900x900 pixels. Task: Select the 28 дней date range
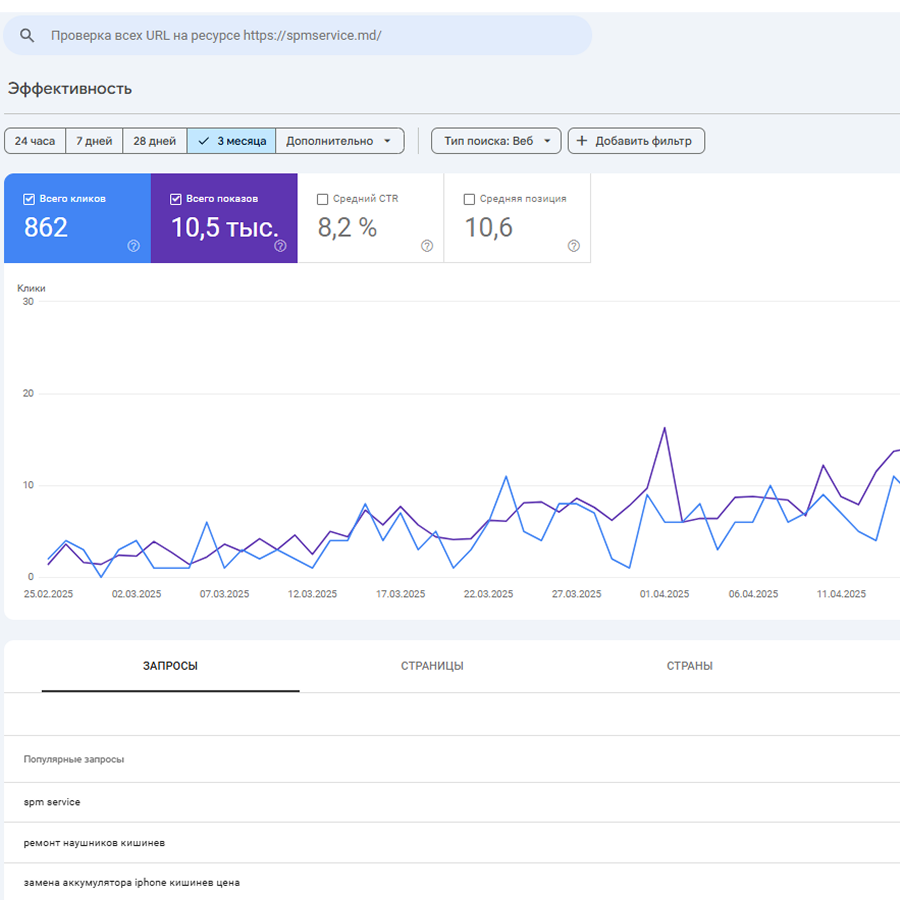point(155,141)
